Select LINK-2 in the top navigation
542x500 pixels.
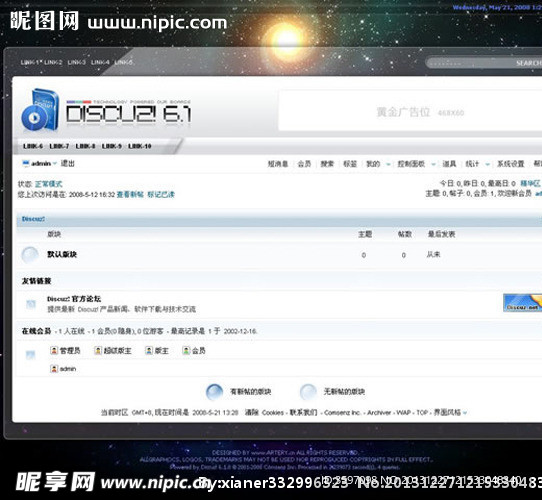[x=53, y=62]
